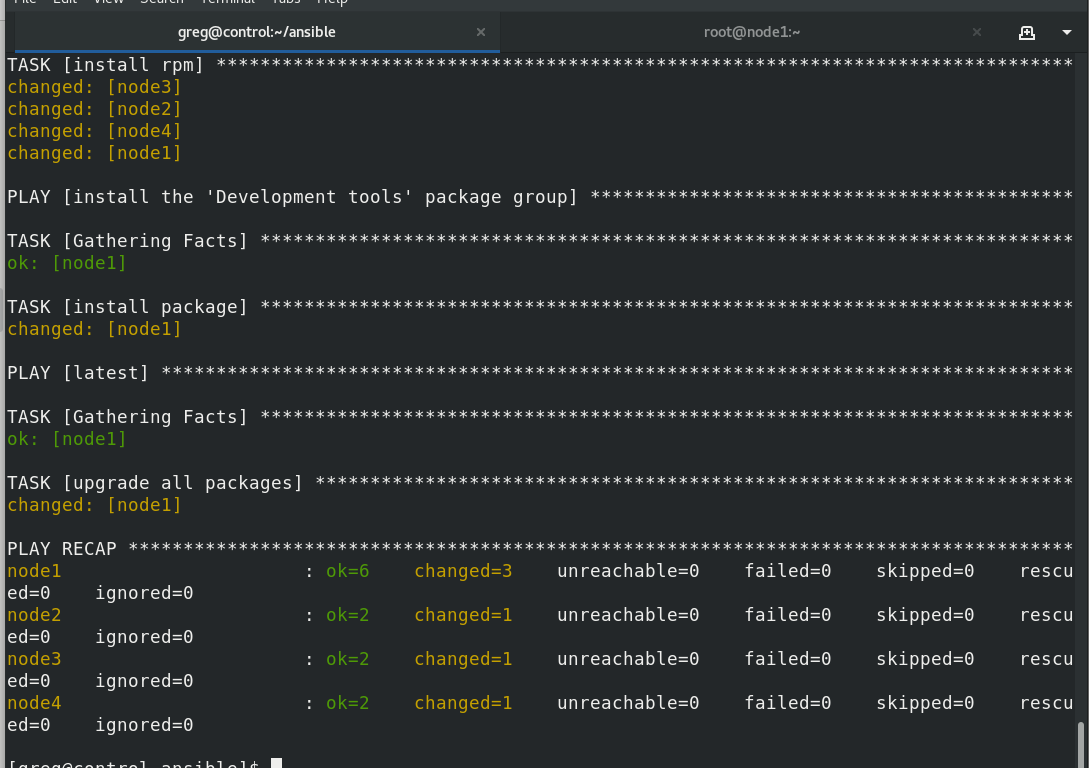Click 'unreachable=0' in node3 recap row
1089x768 pixels.
(x=628, y=658)
